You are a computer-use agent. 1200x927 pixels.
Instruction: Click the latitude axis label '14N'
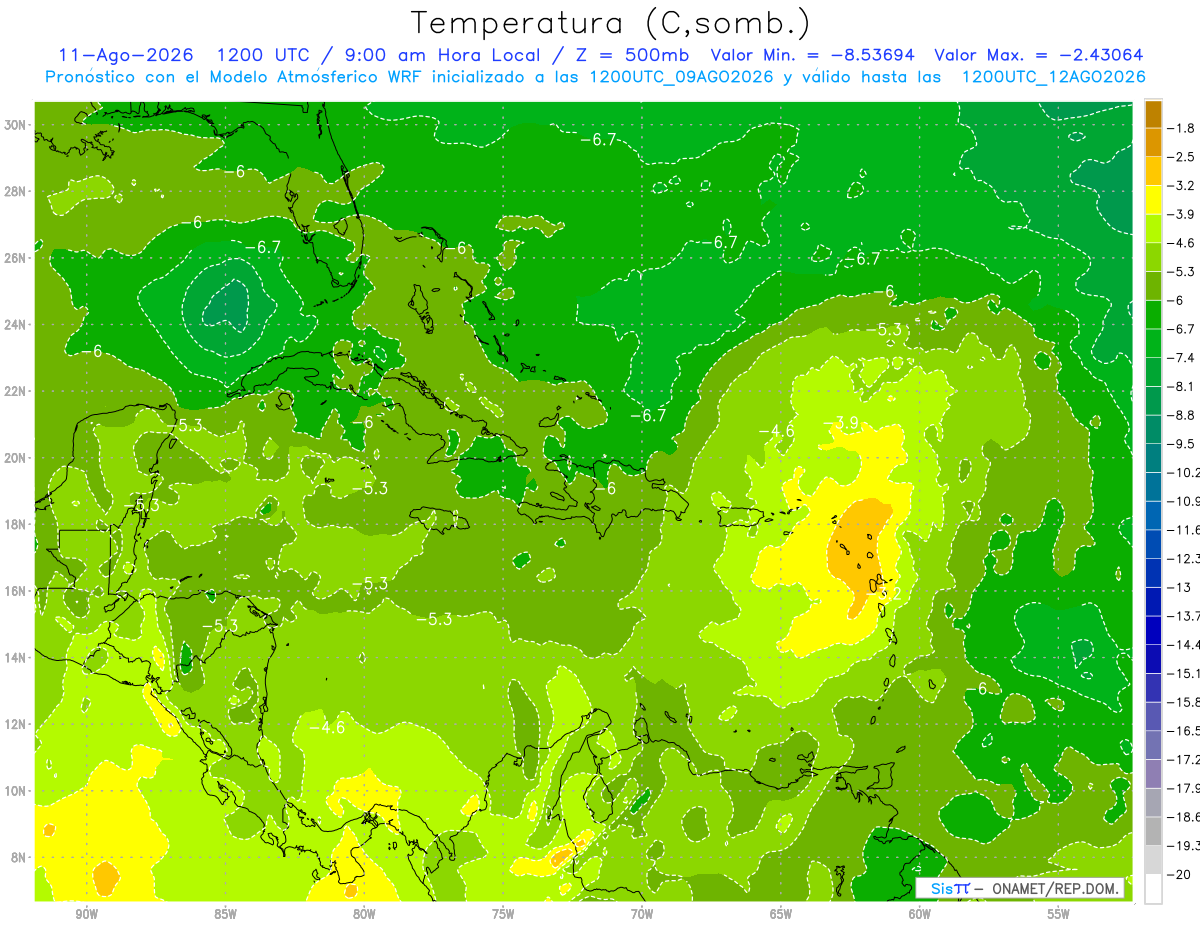tap(17, 657)
